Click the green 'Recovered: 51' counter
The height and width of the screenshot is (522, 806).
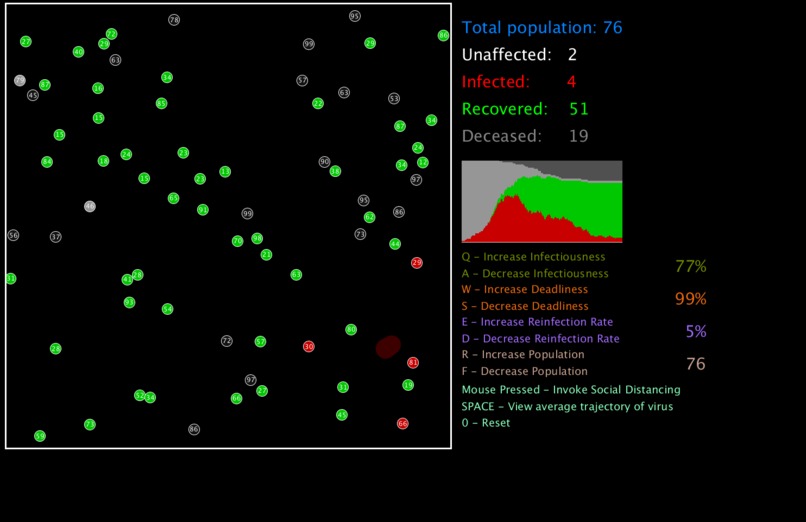click(x=525, y=109)
